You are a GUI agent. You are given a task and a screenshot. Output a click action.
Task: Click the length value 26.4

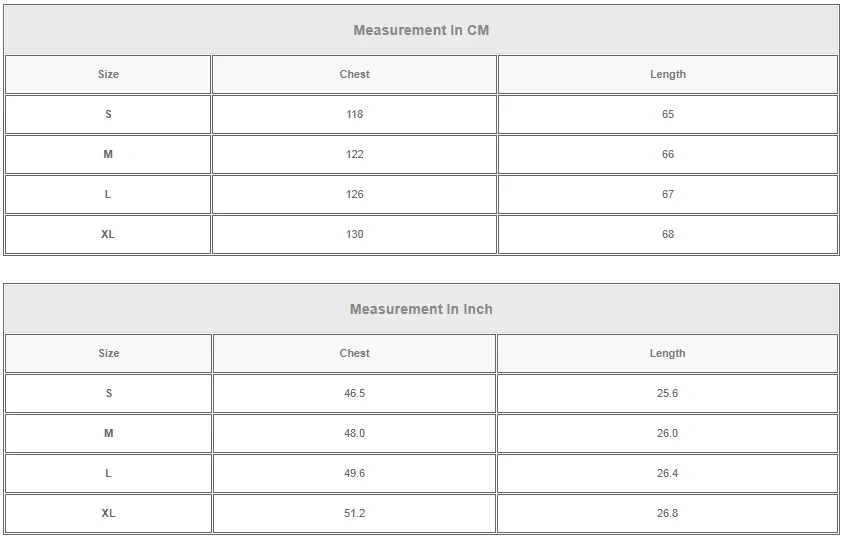[x=667, y=473]
